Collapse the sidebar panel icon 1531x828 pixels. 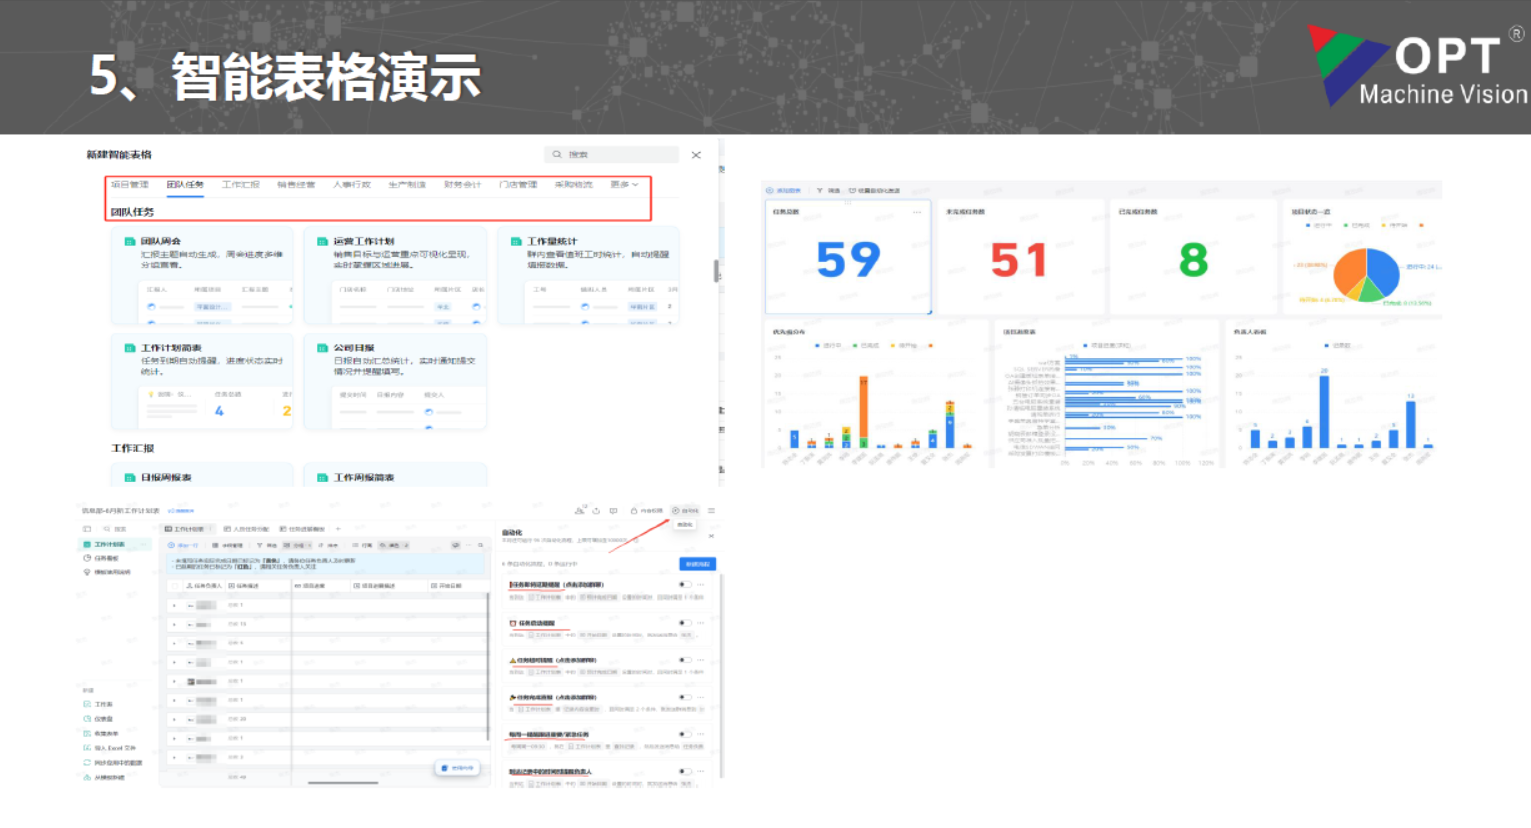(87, 529)
